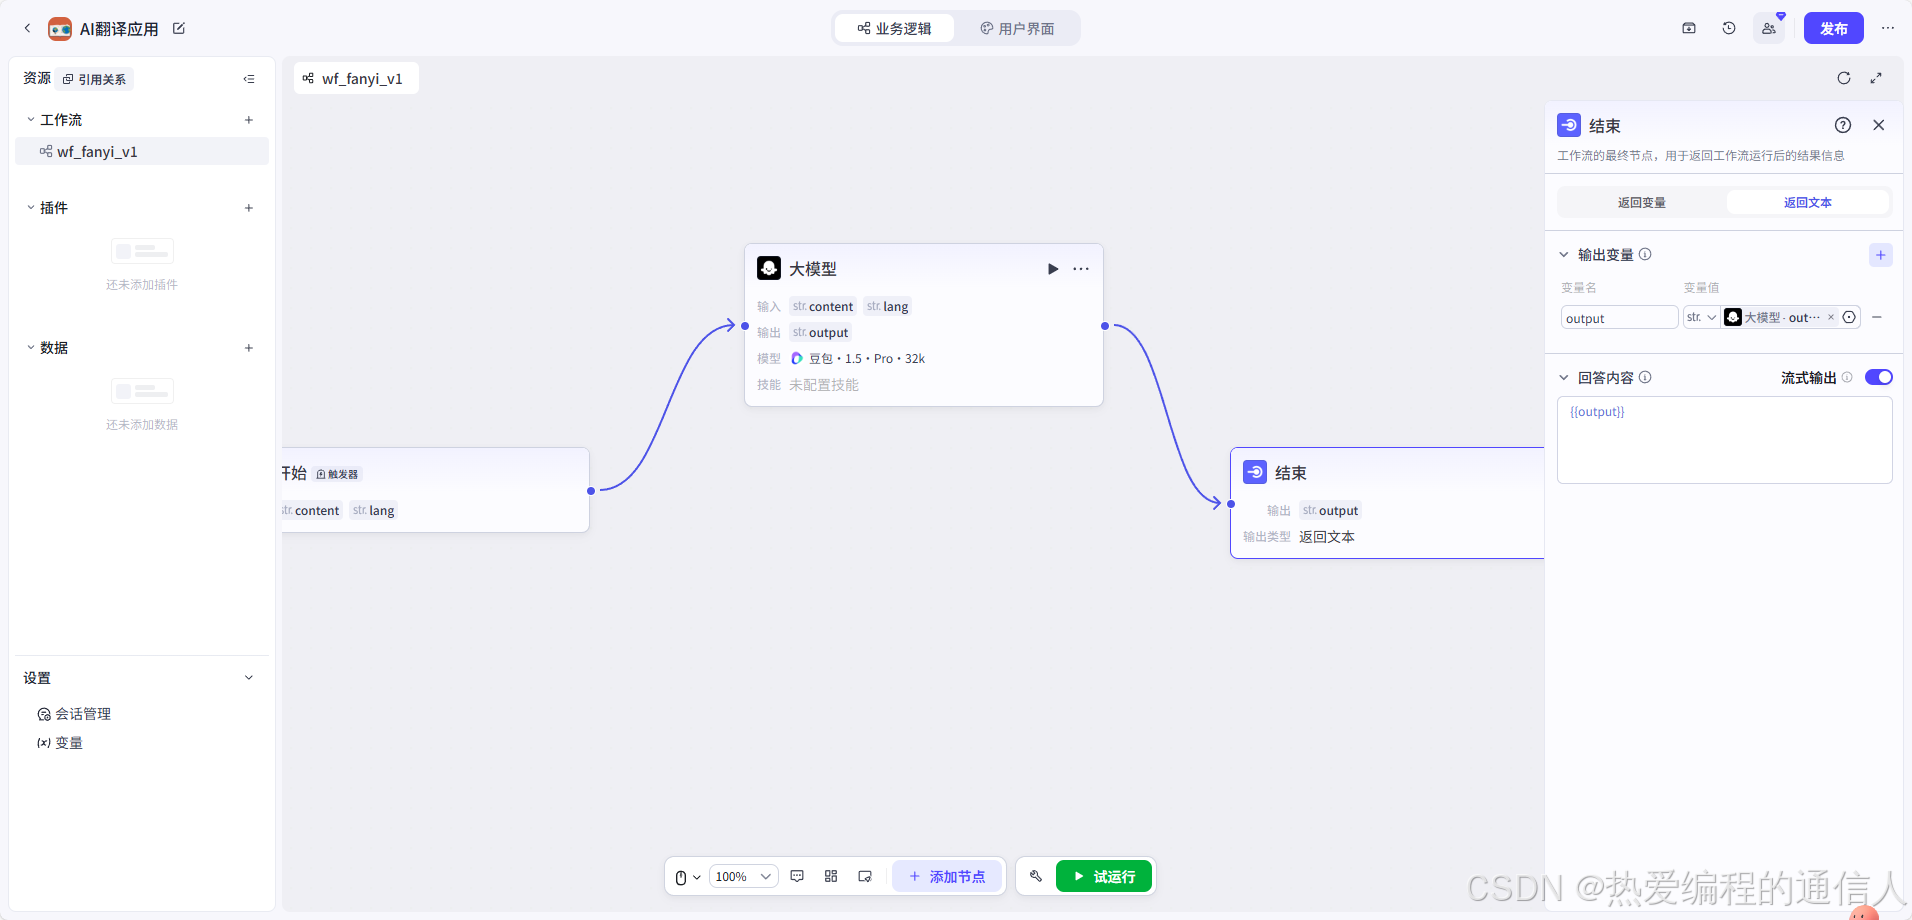Open the 引用关系 view
1912x920 pixels.
tap(94, 79)
